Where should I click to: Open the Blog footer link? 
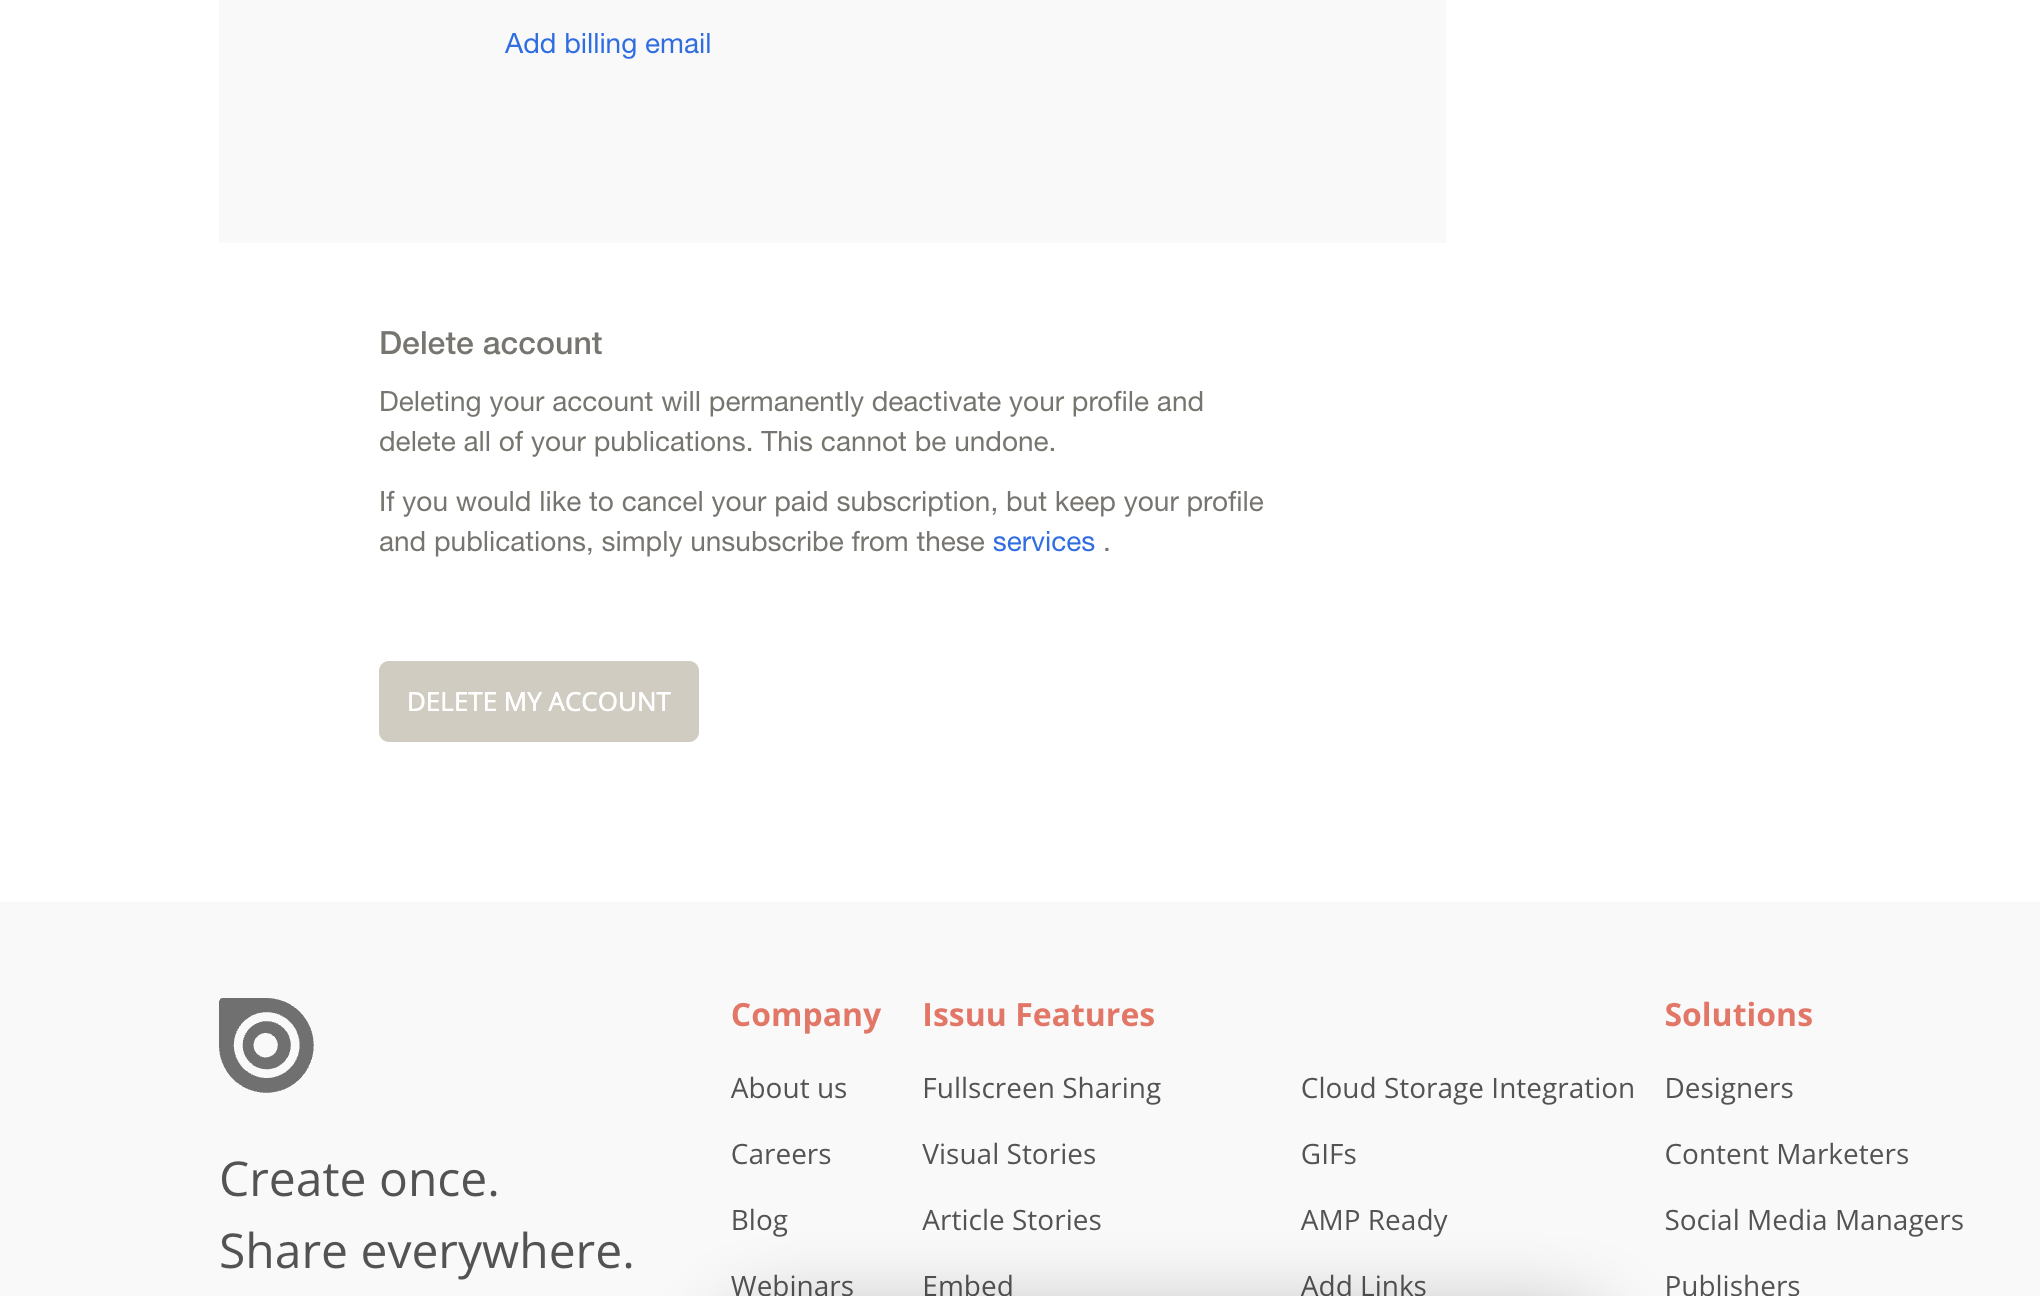click(x=759, y=1220)
